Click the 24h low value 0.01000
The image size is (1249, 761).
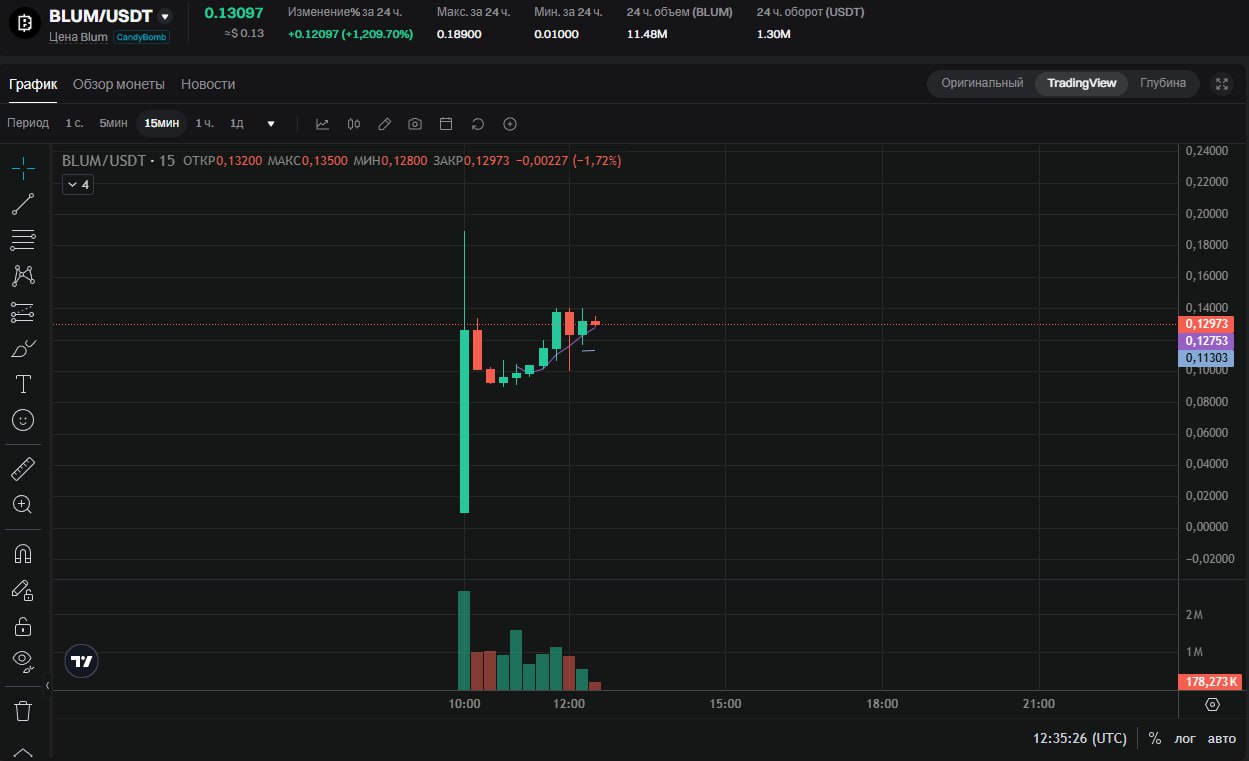(x=556, y=34)
